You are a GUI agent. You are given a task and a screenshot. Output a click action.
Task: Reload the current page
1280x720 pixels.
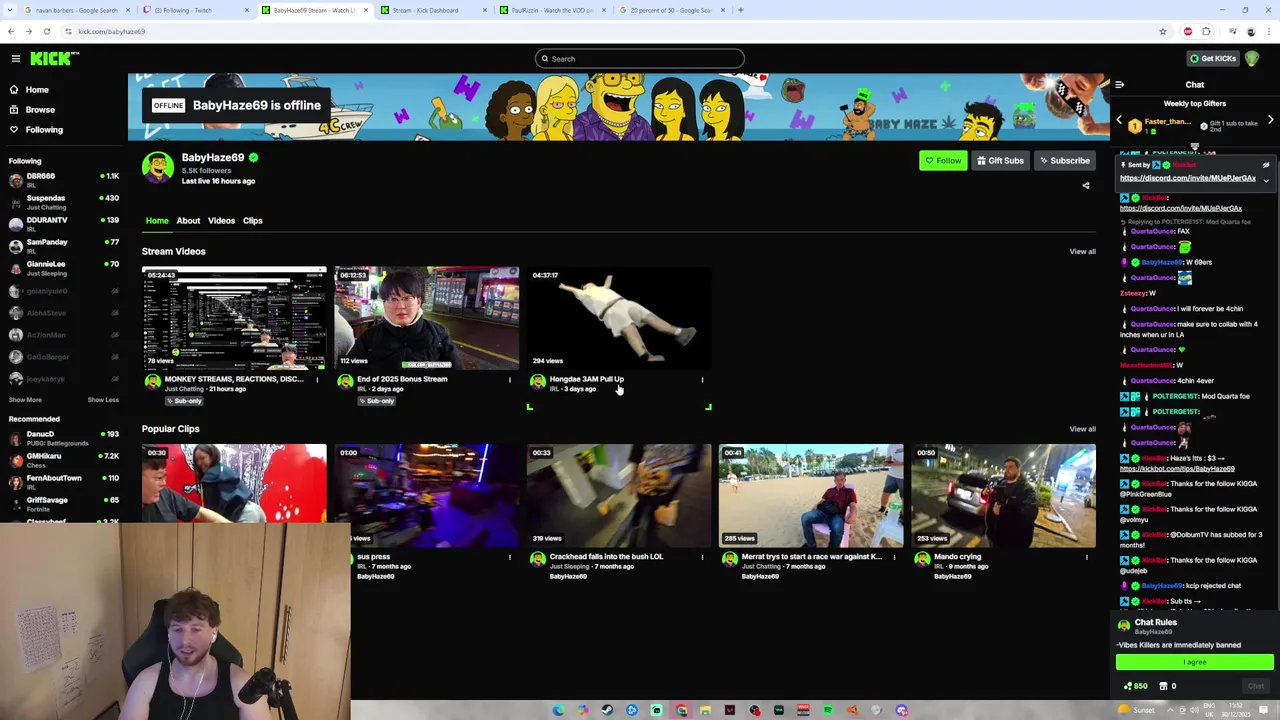[46, 32]
